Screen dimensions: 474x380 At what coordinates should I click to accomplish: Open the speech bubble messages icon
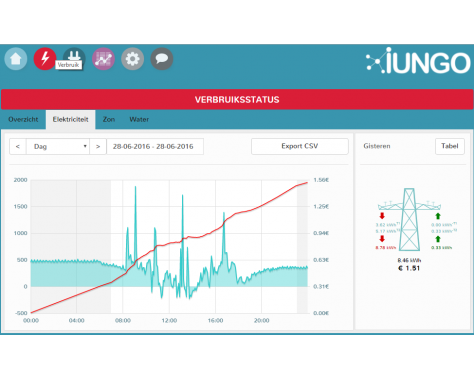point(162,59)
